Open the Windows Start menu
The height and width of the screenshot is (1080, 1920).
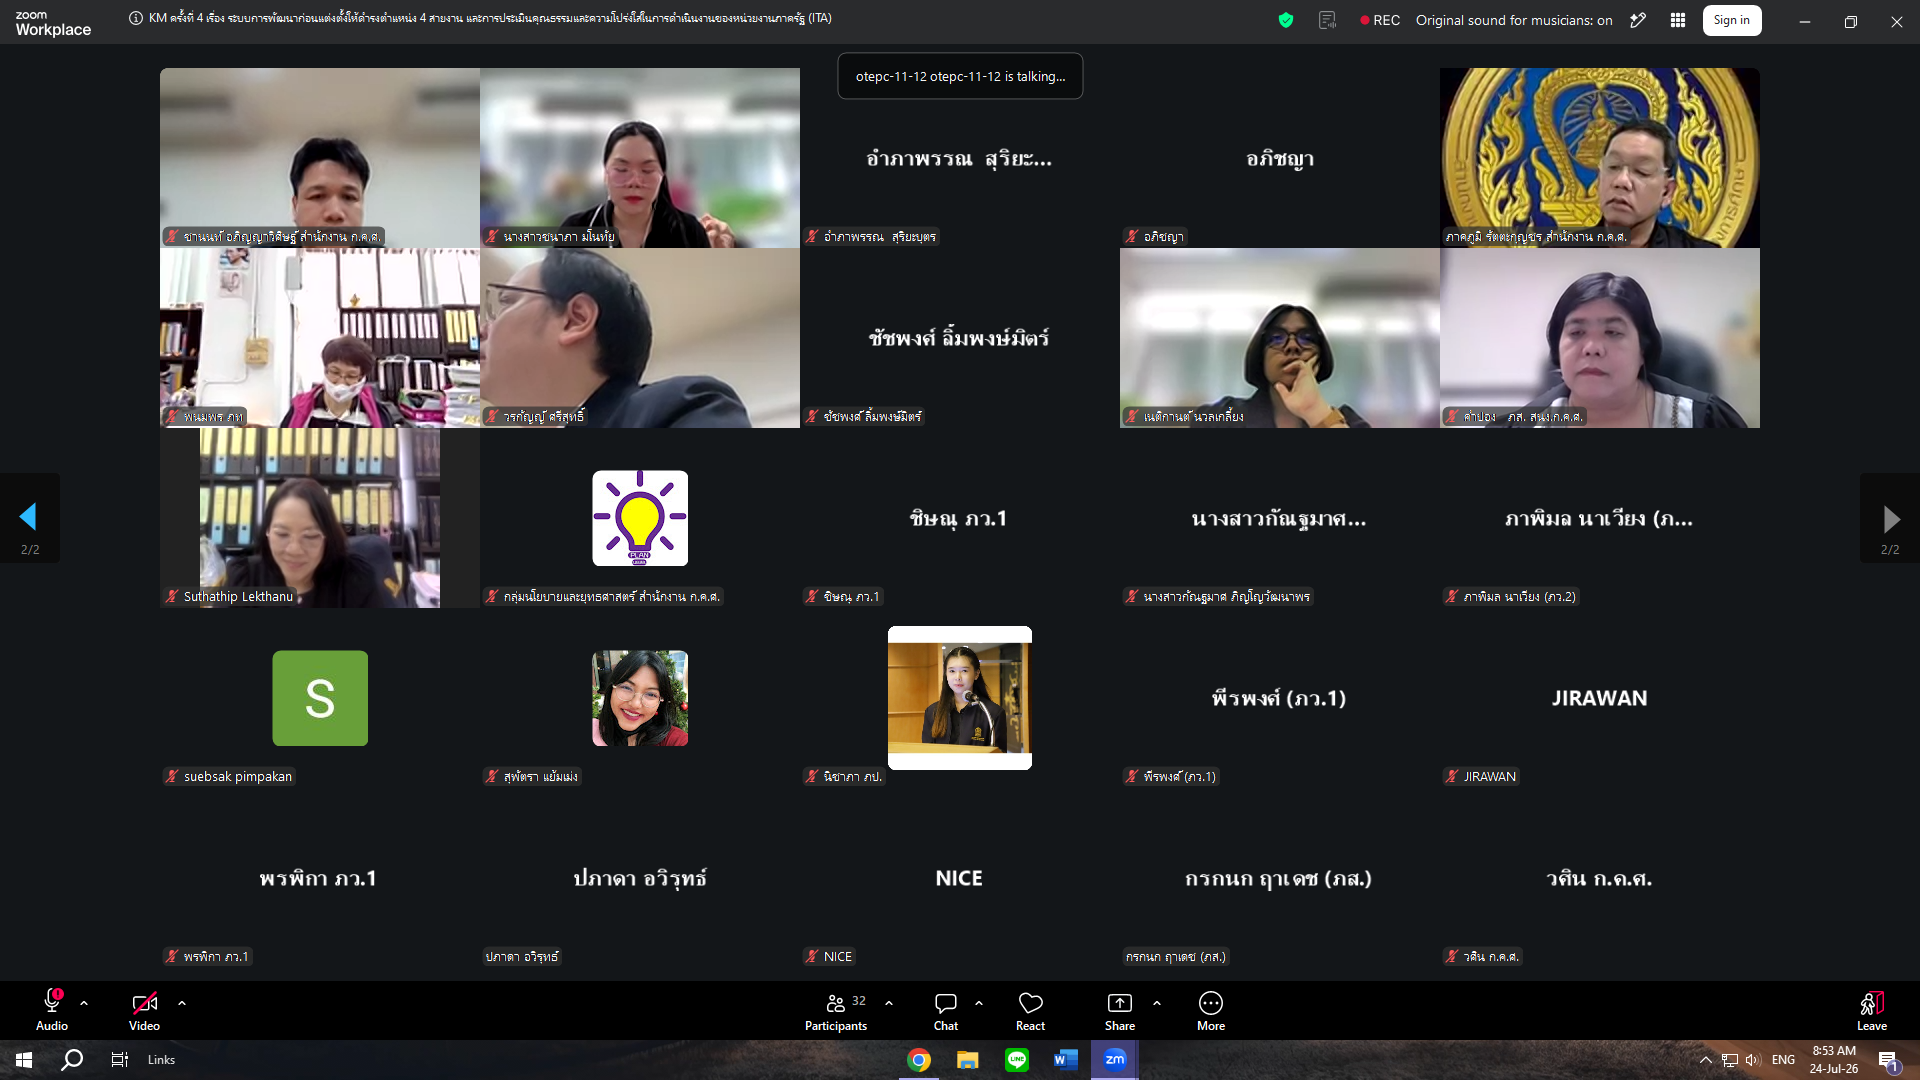24,1060
